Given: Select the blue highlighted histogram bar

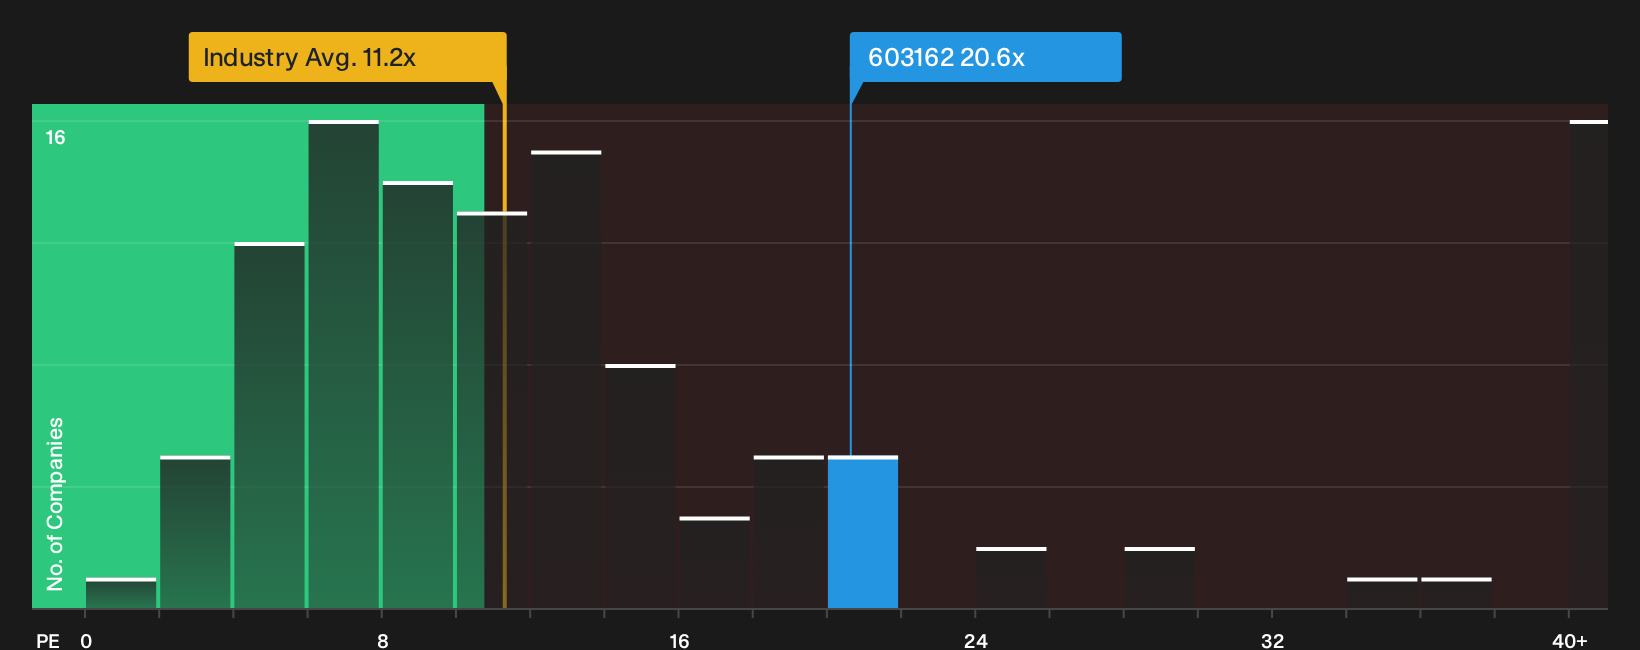Looking at the screenshot, I should 863,532.
